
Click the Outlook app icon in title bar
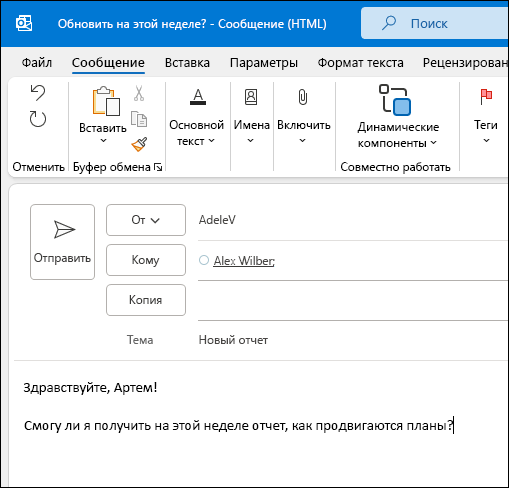[x=24, y=23]
